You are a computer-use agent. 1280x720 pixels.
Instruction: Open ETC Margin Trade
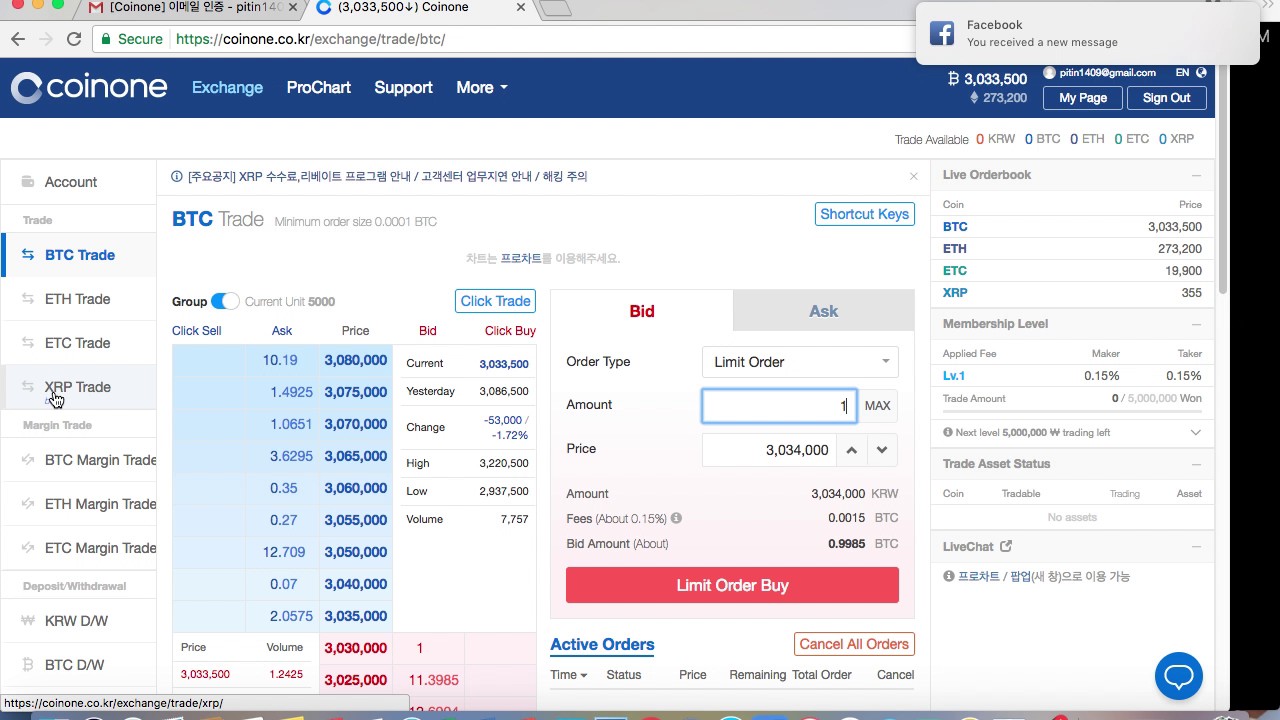(x=79, y=548)
